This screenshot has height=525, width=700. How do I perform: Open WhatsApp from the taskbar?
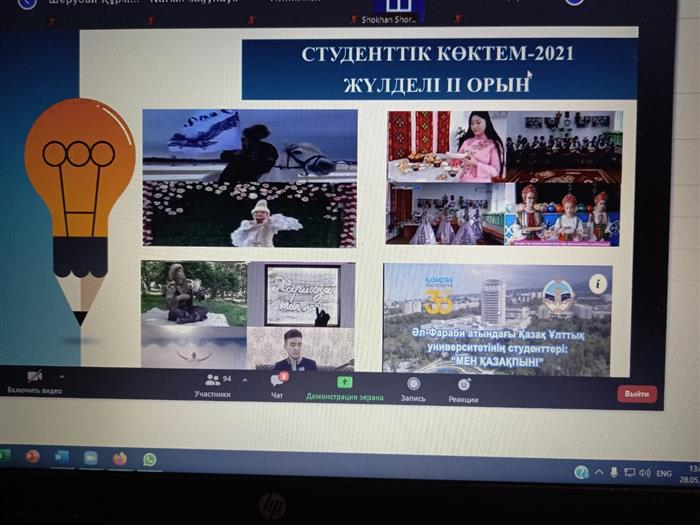click(x=150, y=459)
